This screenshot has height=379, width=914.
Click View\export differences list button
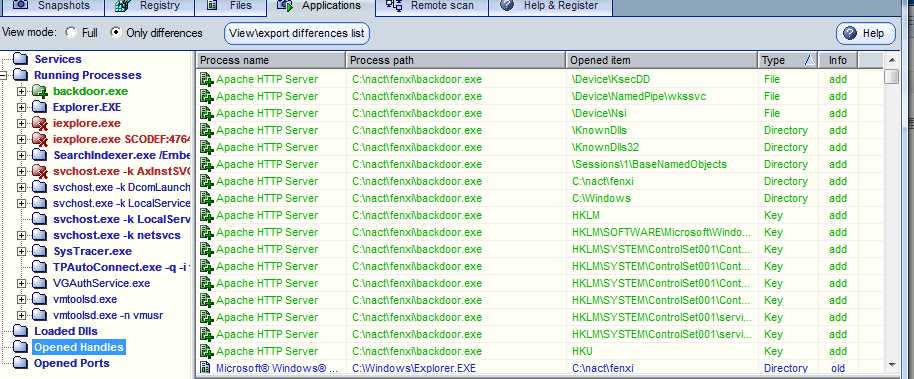pyautogui.click(x=297, y=33)
